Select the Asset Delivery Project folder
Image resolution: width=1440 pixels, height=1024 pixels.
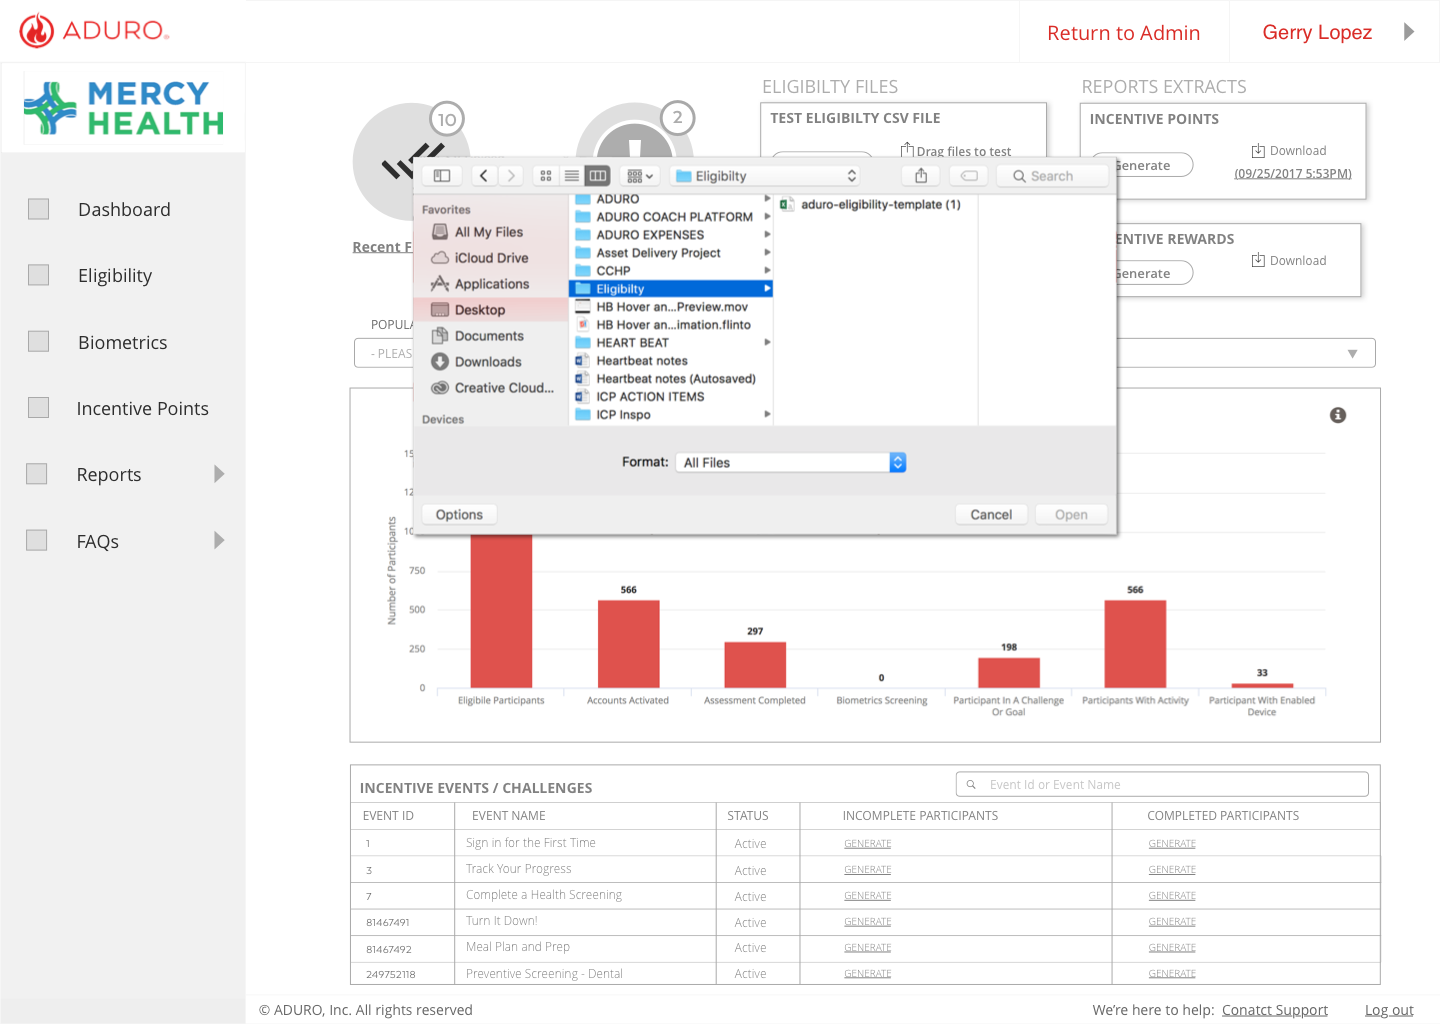coord(671,253)
